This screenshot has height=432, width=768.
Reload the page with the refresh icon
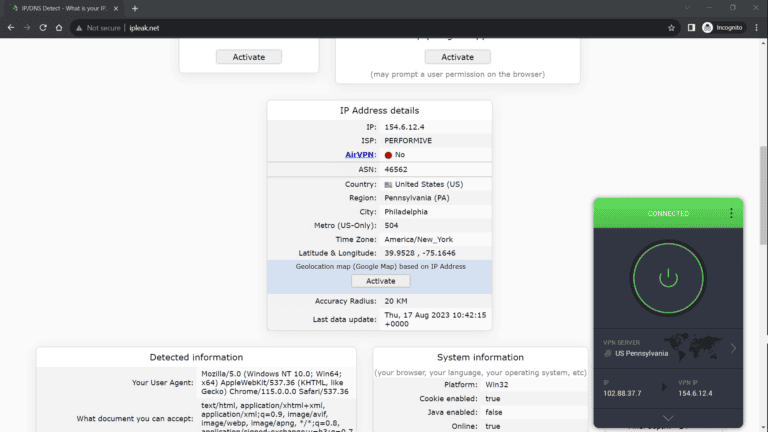(42, 27)
